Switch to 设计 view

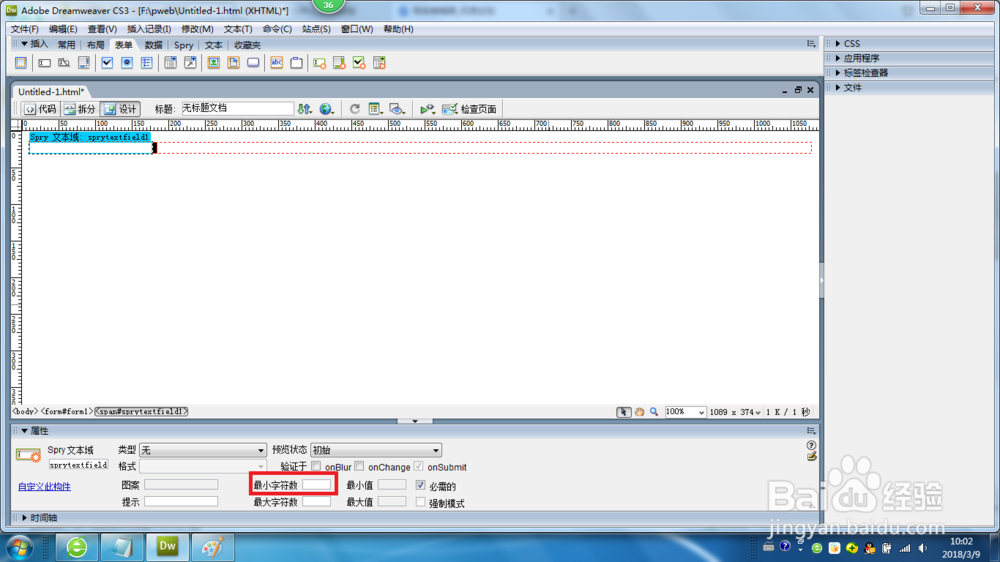click(x=121, y=109)
